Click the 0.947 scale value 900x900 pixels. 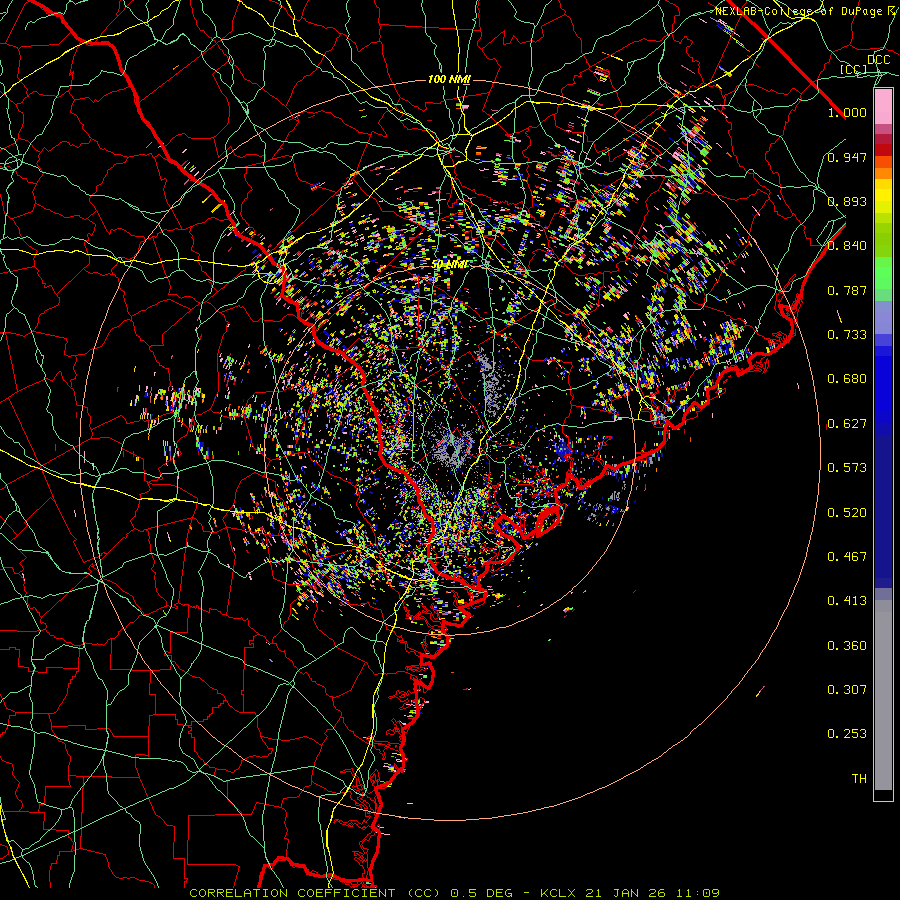pos(847,157)
